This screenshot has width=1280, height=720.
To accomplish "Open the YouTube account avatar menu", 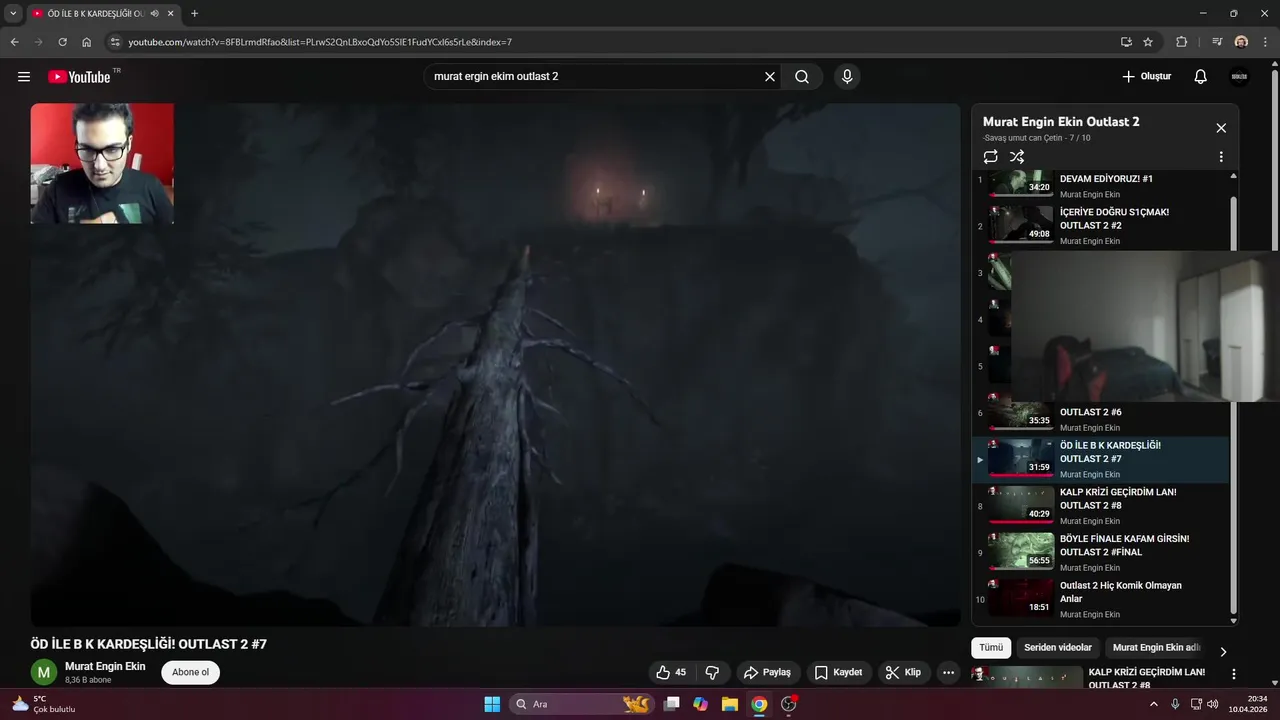I will point(1240,77).
